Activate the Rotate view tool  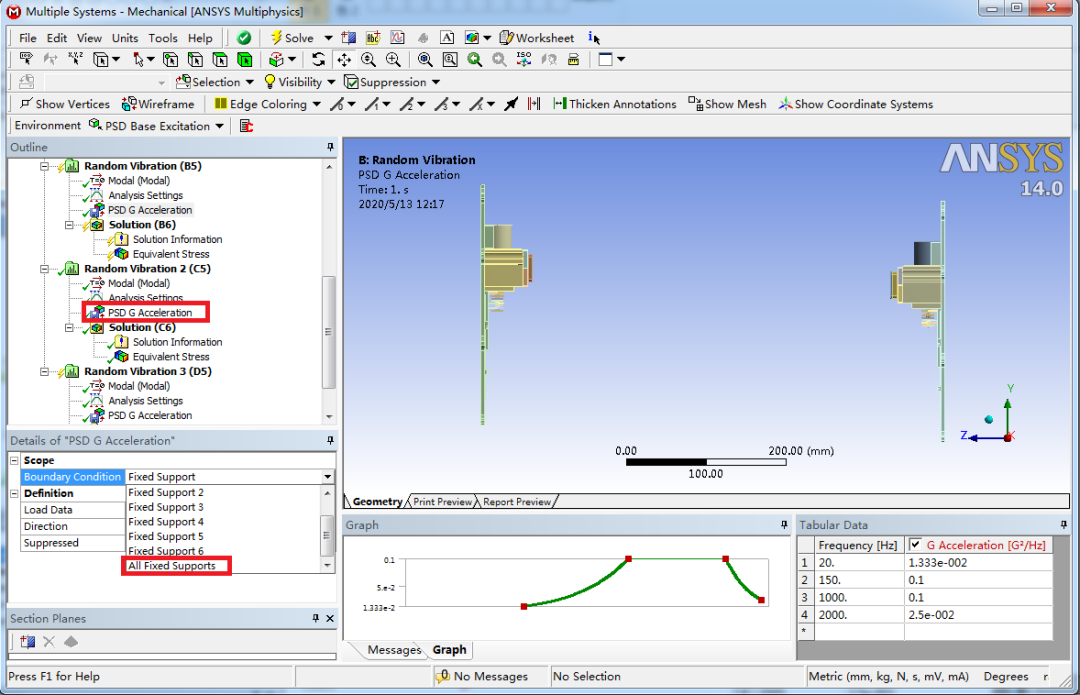318,60
